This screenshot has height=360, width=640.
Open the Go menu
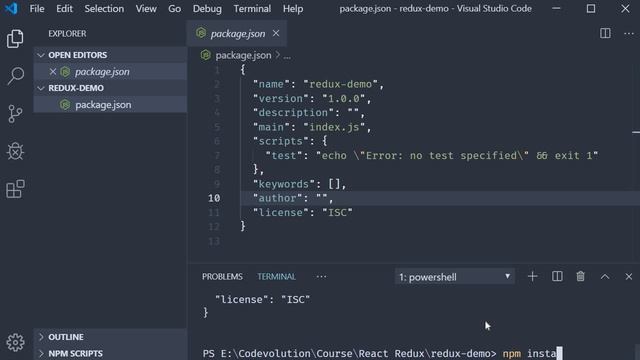(x=174, y=9)
